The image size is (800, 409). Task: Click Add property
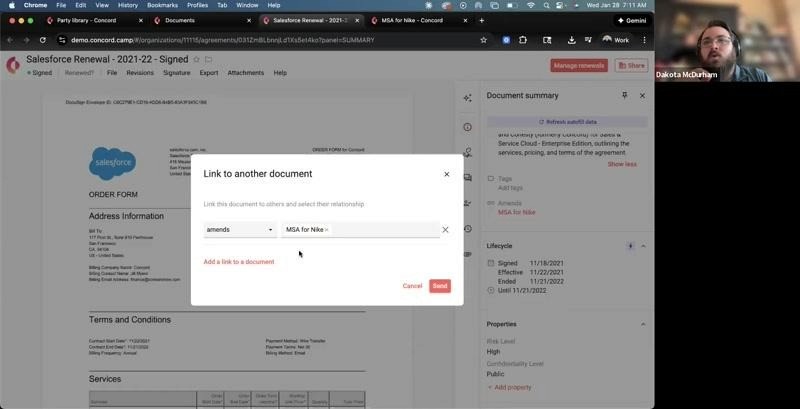[509, 388]
